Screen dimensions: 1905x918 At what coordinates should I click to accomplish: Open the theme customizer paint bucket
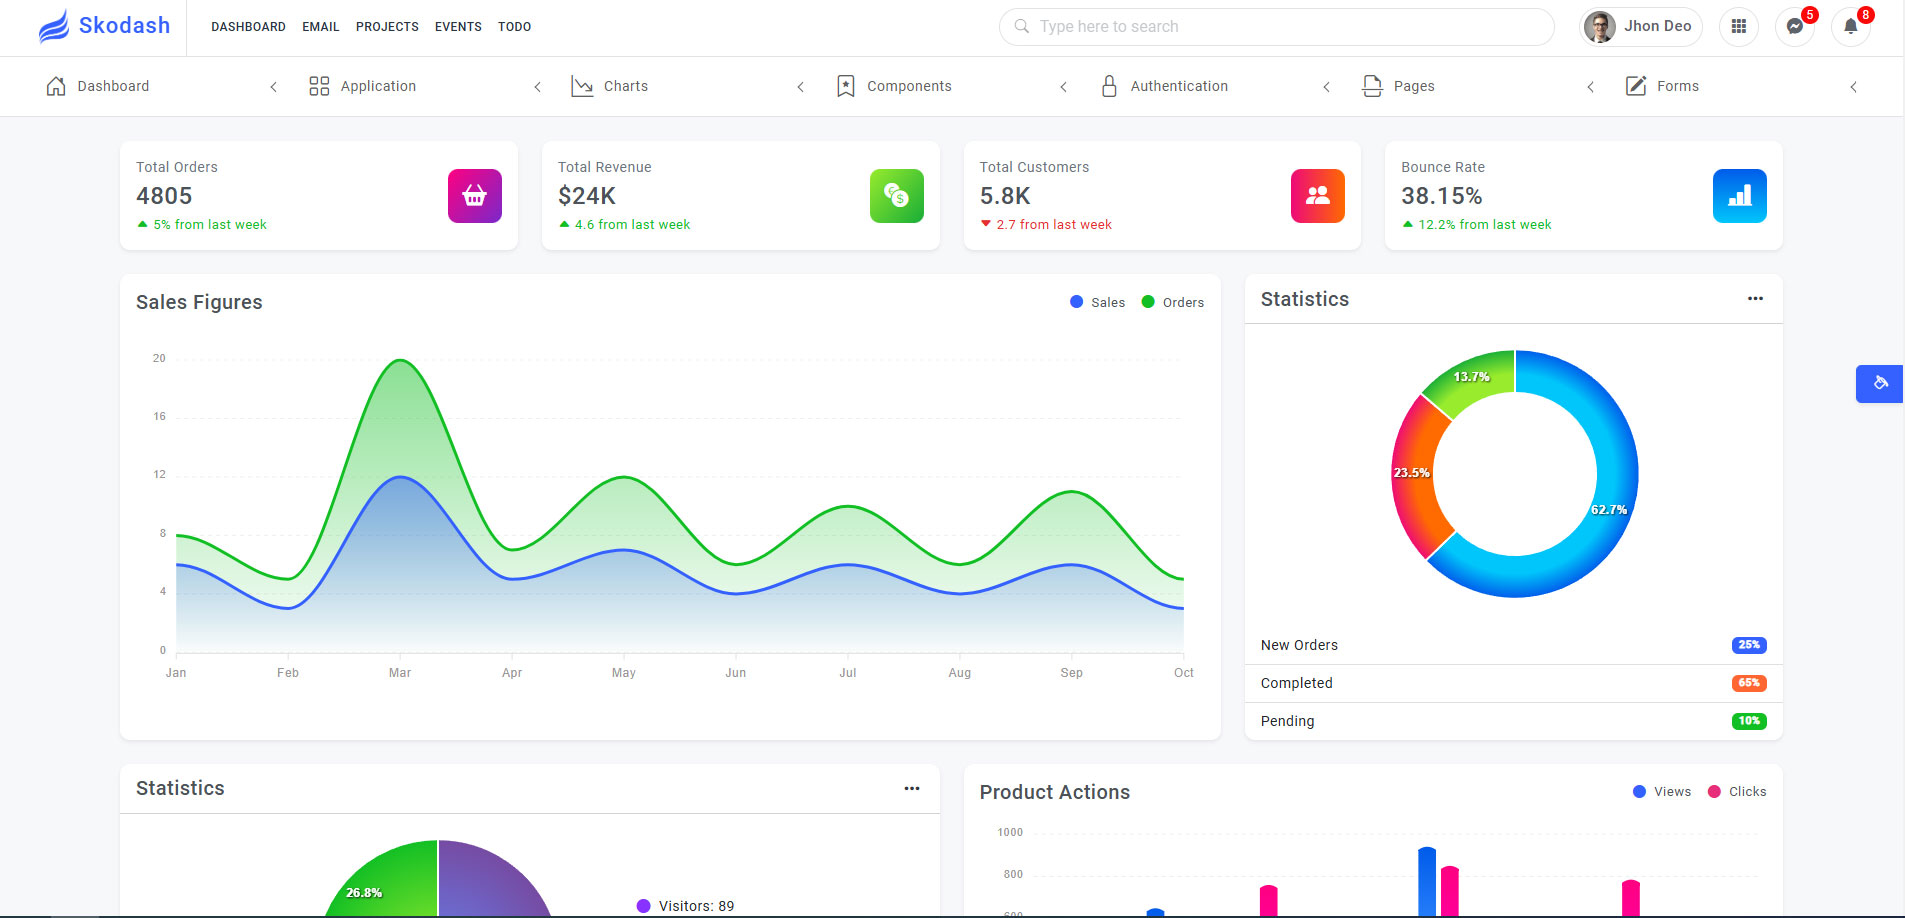coord(1880,384)
